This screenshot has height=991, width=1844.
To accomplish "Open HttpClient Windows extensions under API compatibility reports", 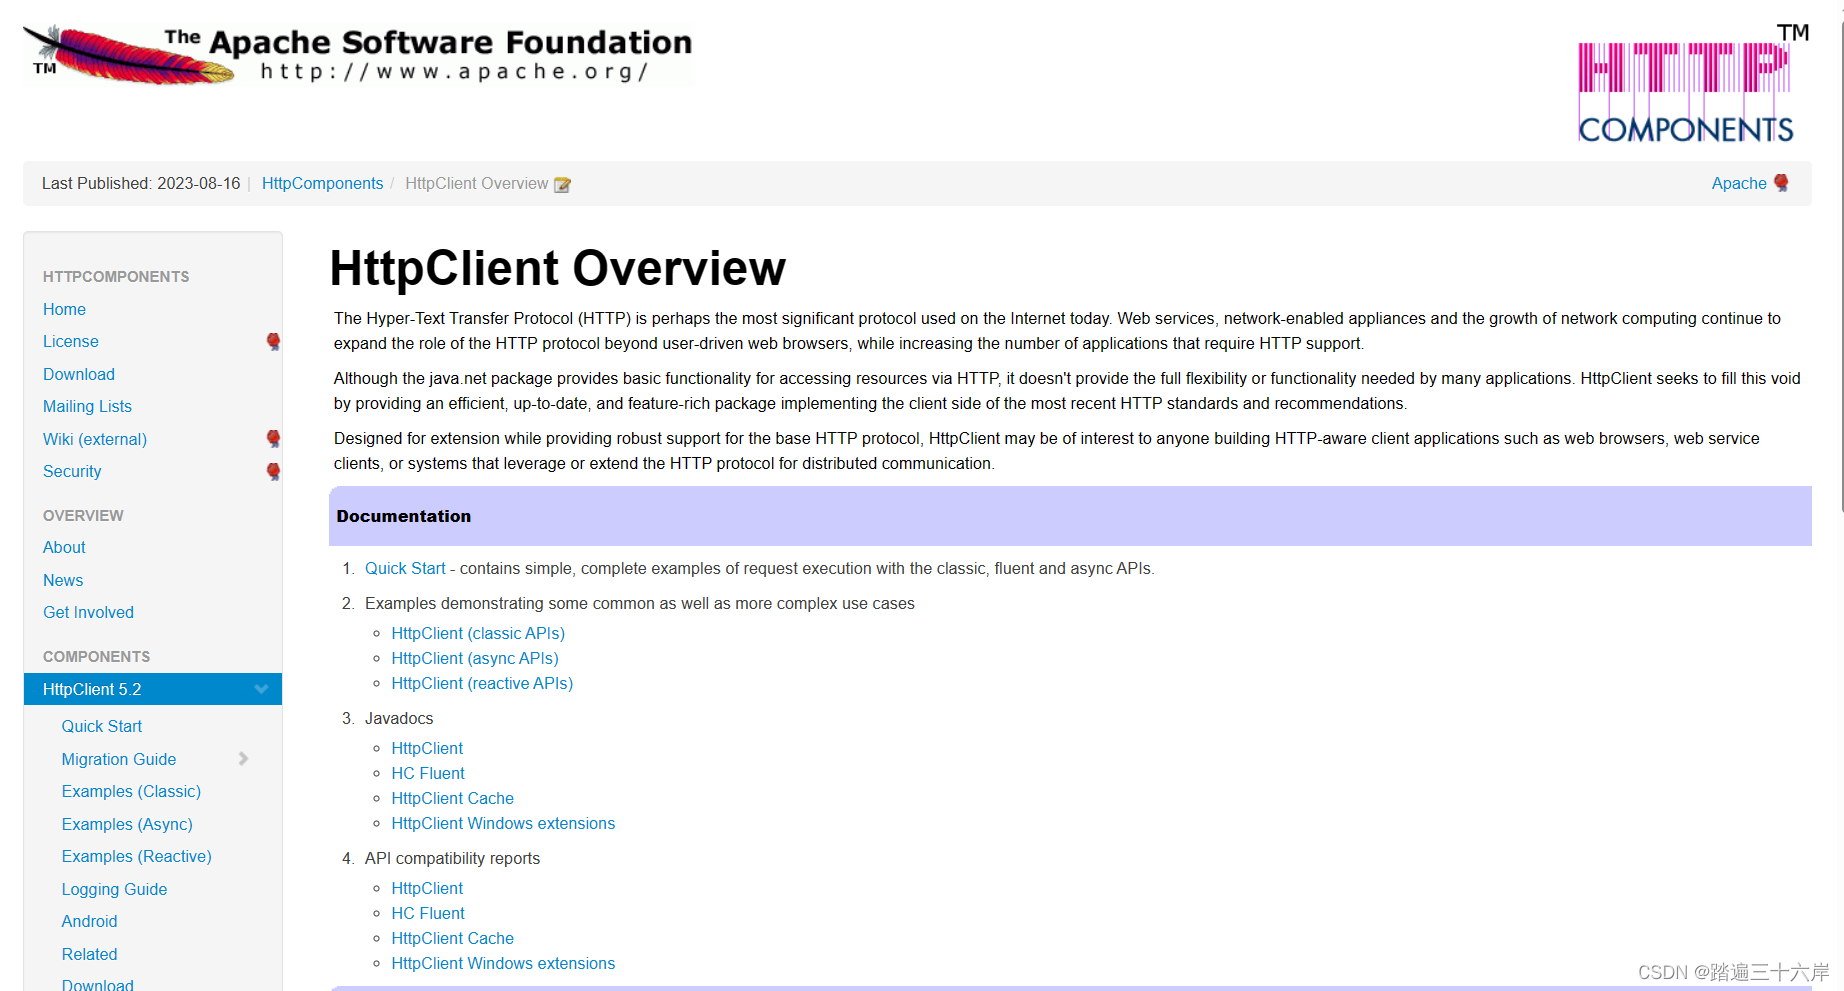I will click(503, 964).
